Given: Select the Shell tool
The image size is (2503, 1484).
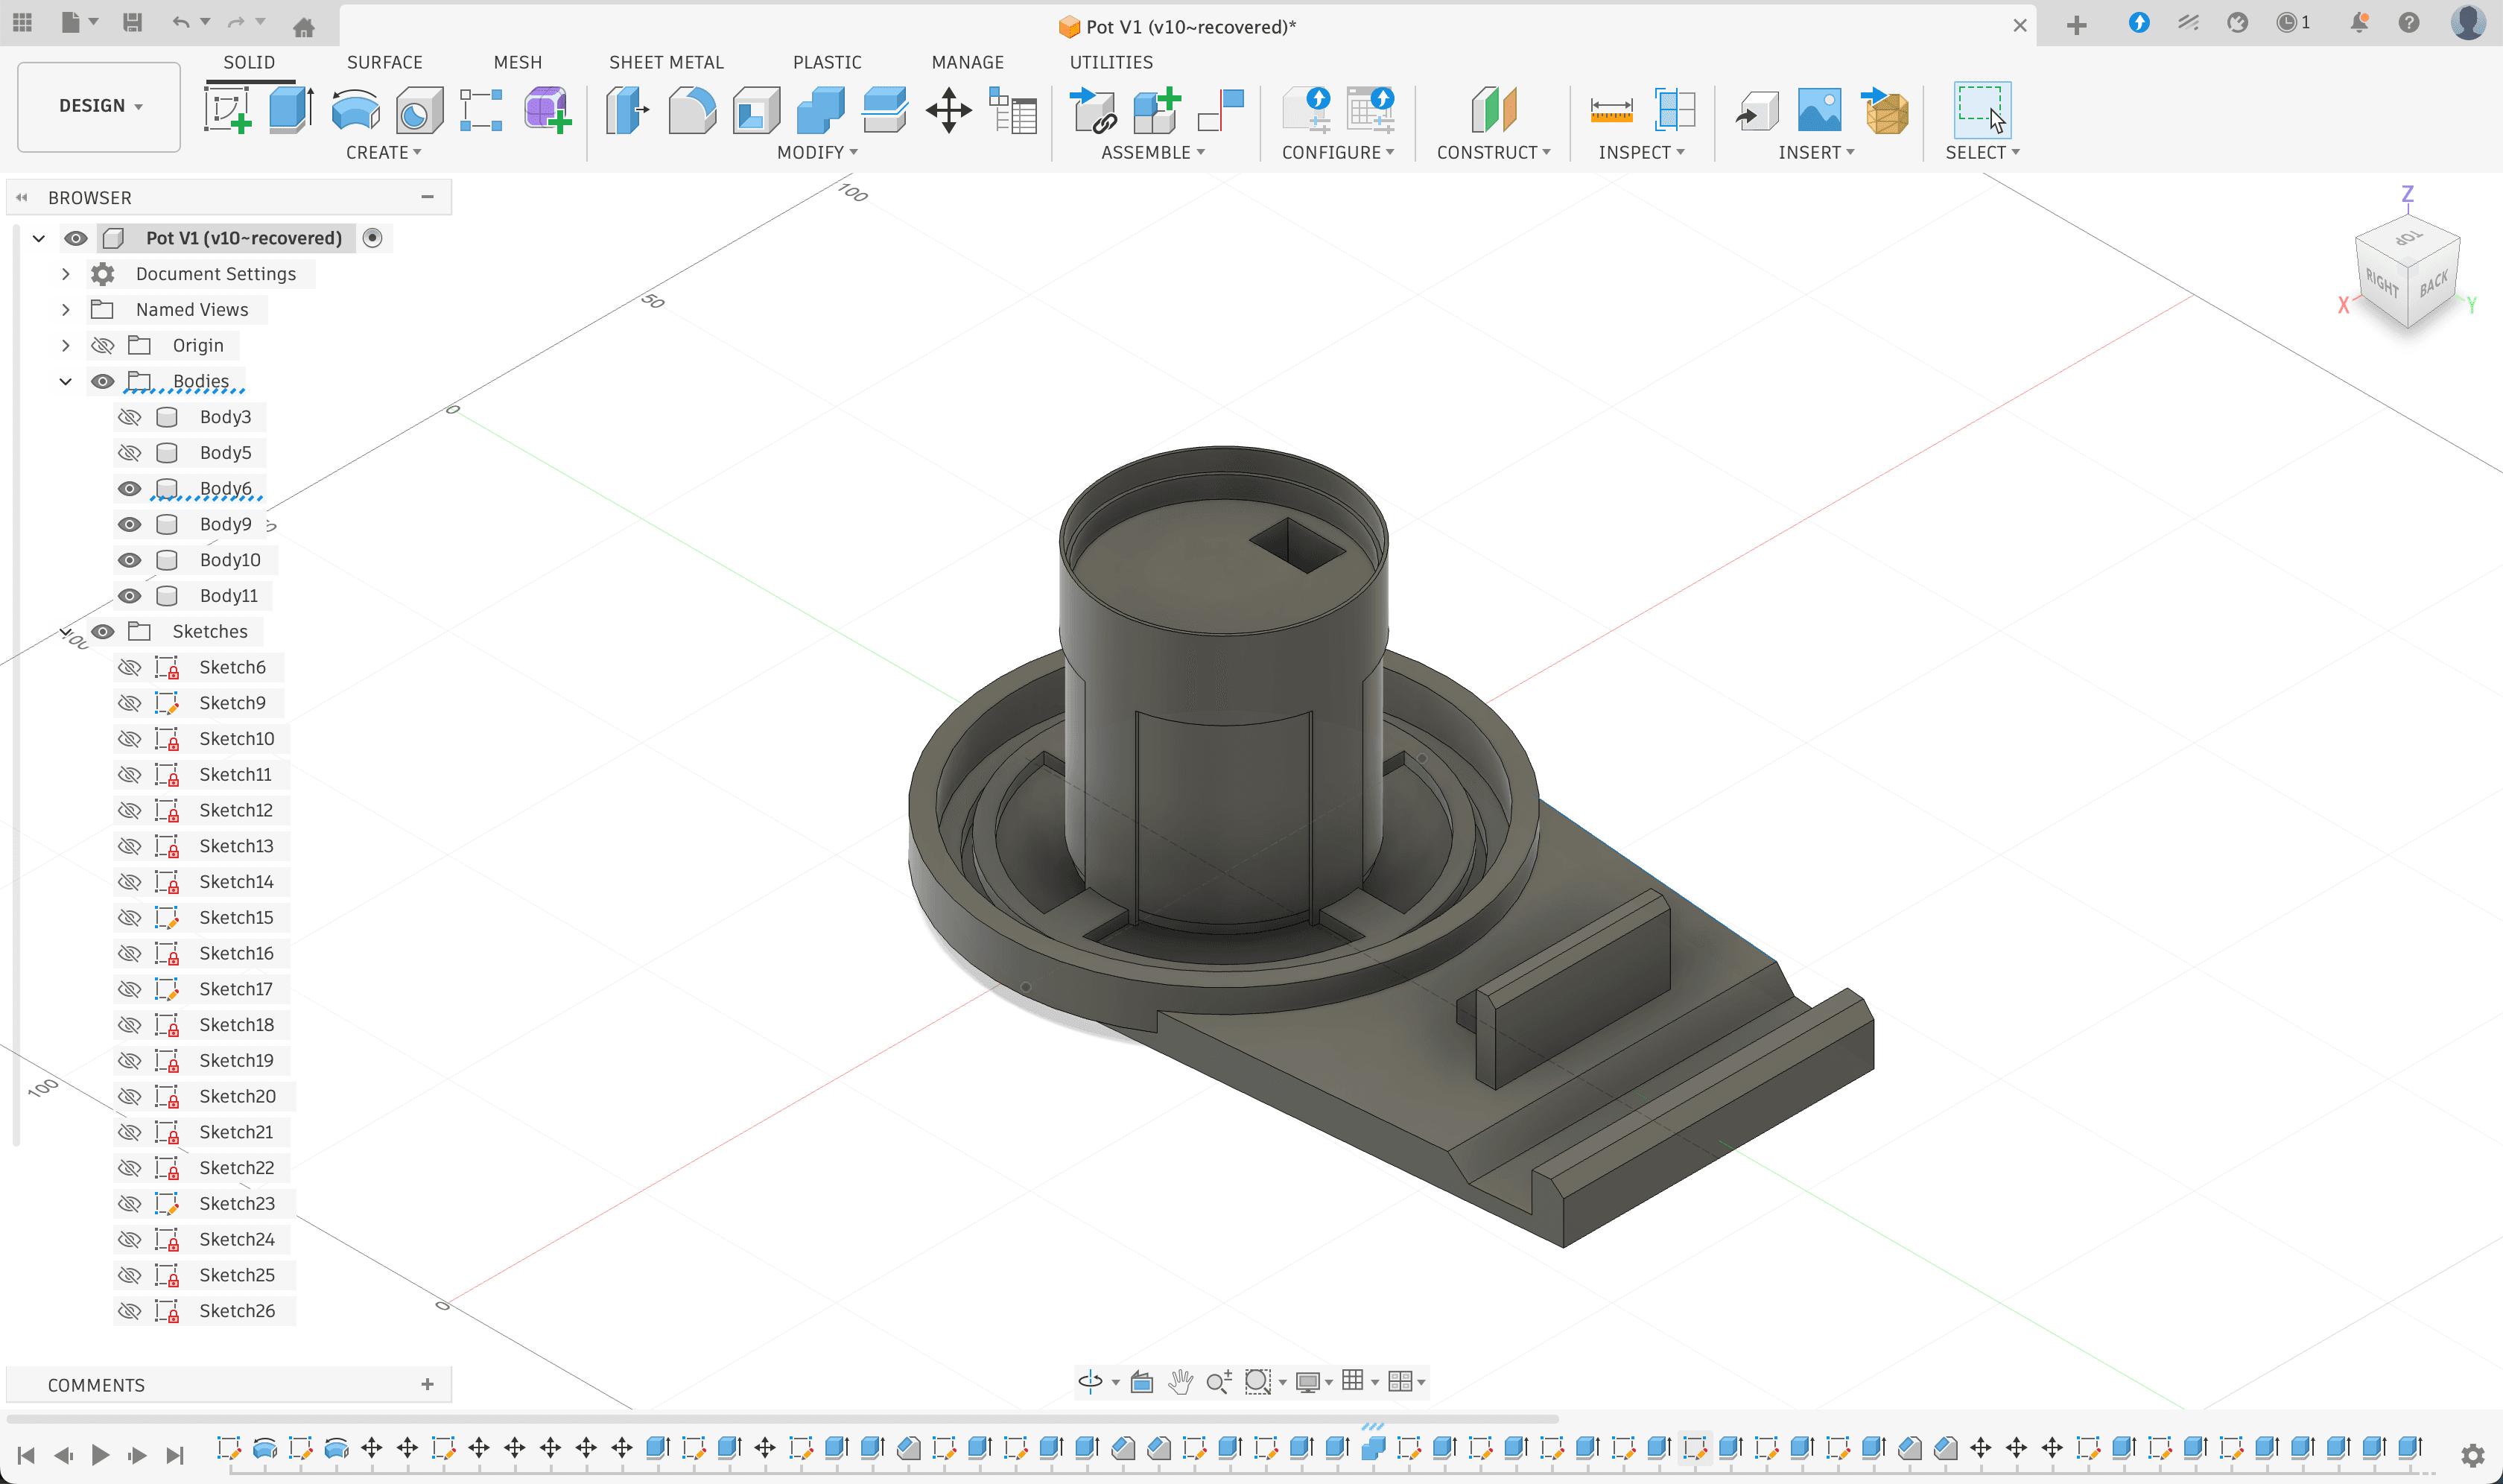Looking at the screenshot, I should pyautogui.click(x=756, y=109).
